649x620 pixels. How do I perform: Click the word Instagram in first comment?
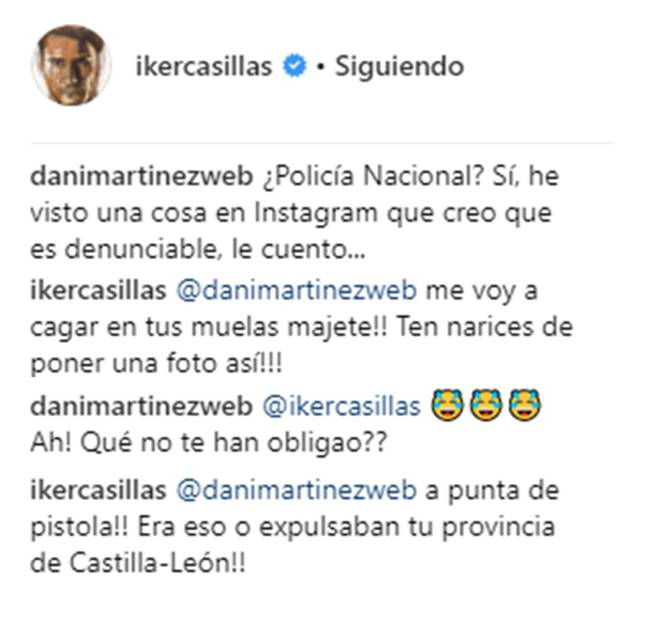point(316,215)
